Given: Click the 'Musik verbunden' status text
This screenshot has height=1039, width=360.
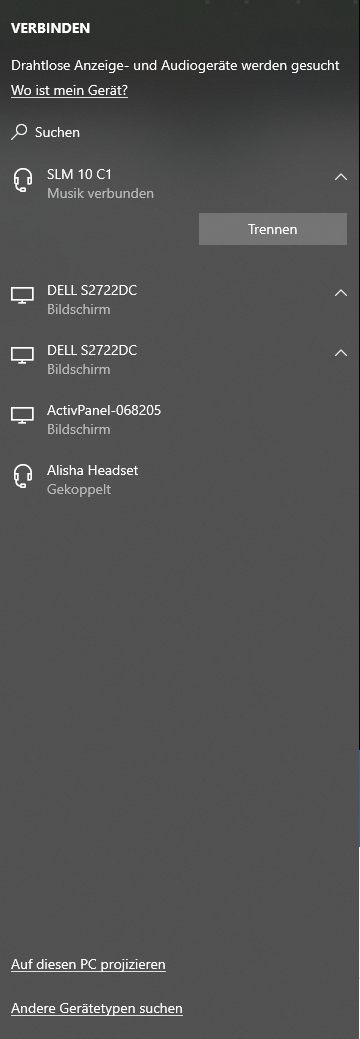Looking at the screenshot, I should pyautogui.click(x=100, y=193).
